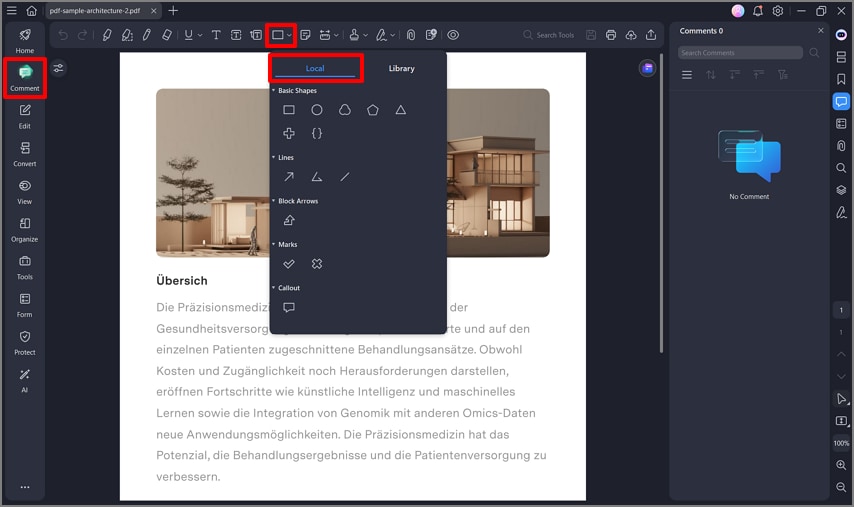Add a sticky note comment

coord(305,35)
